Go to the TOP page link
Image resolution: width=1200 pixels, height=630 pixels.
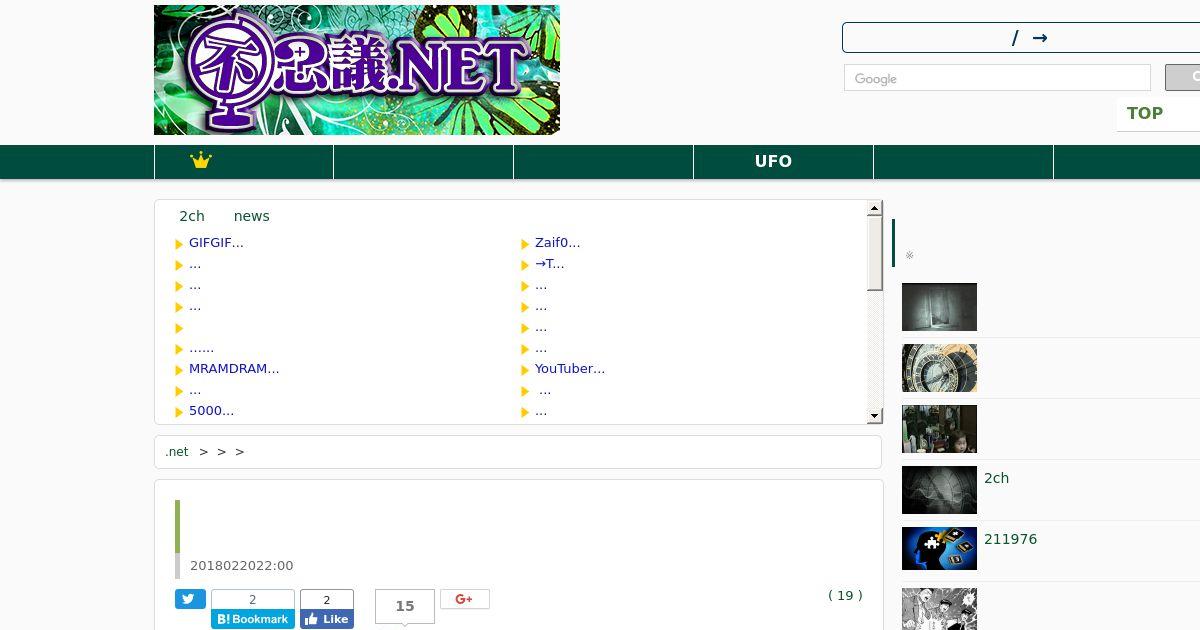click(x=1145, y=113)
